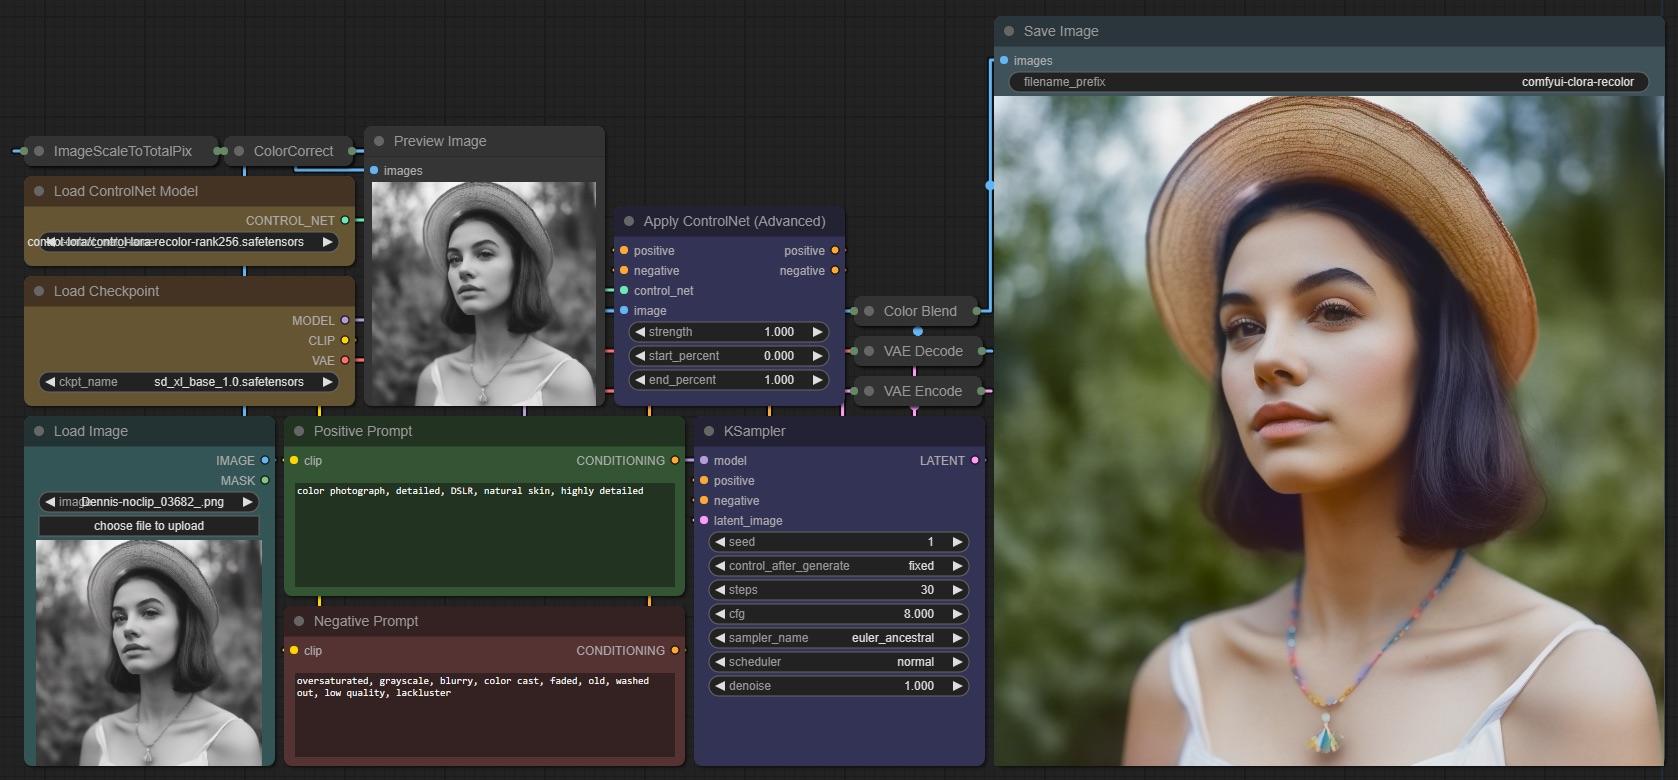Click the Load ControlNet Model collapse dot
Viewport: 1678px width, 780px height.
[x=39, y=191]
